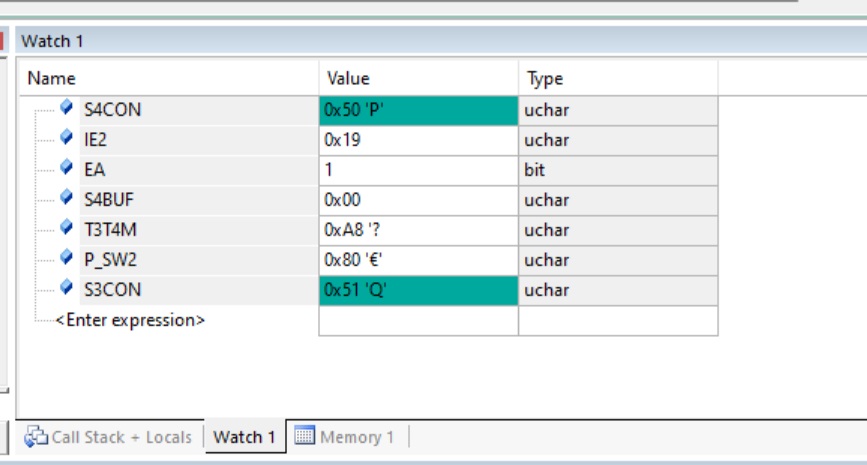Click the Memory 1 tab icon
867x465 pixels.
(304, 437)
